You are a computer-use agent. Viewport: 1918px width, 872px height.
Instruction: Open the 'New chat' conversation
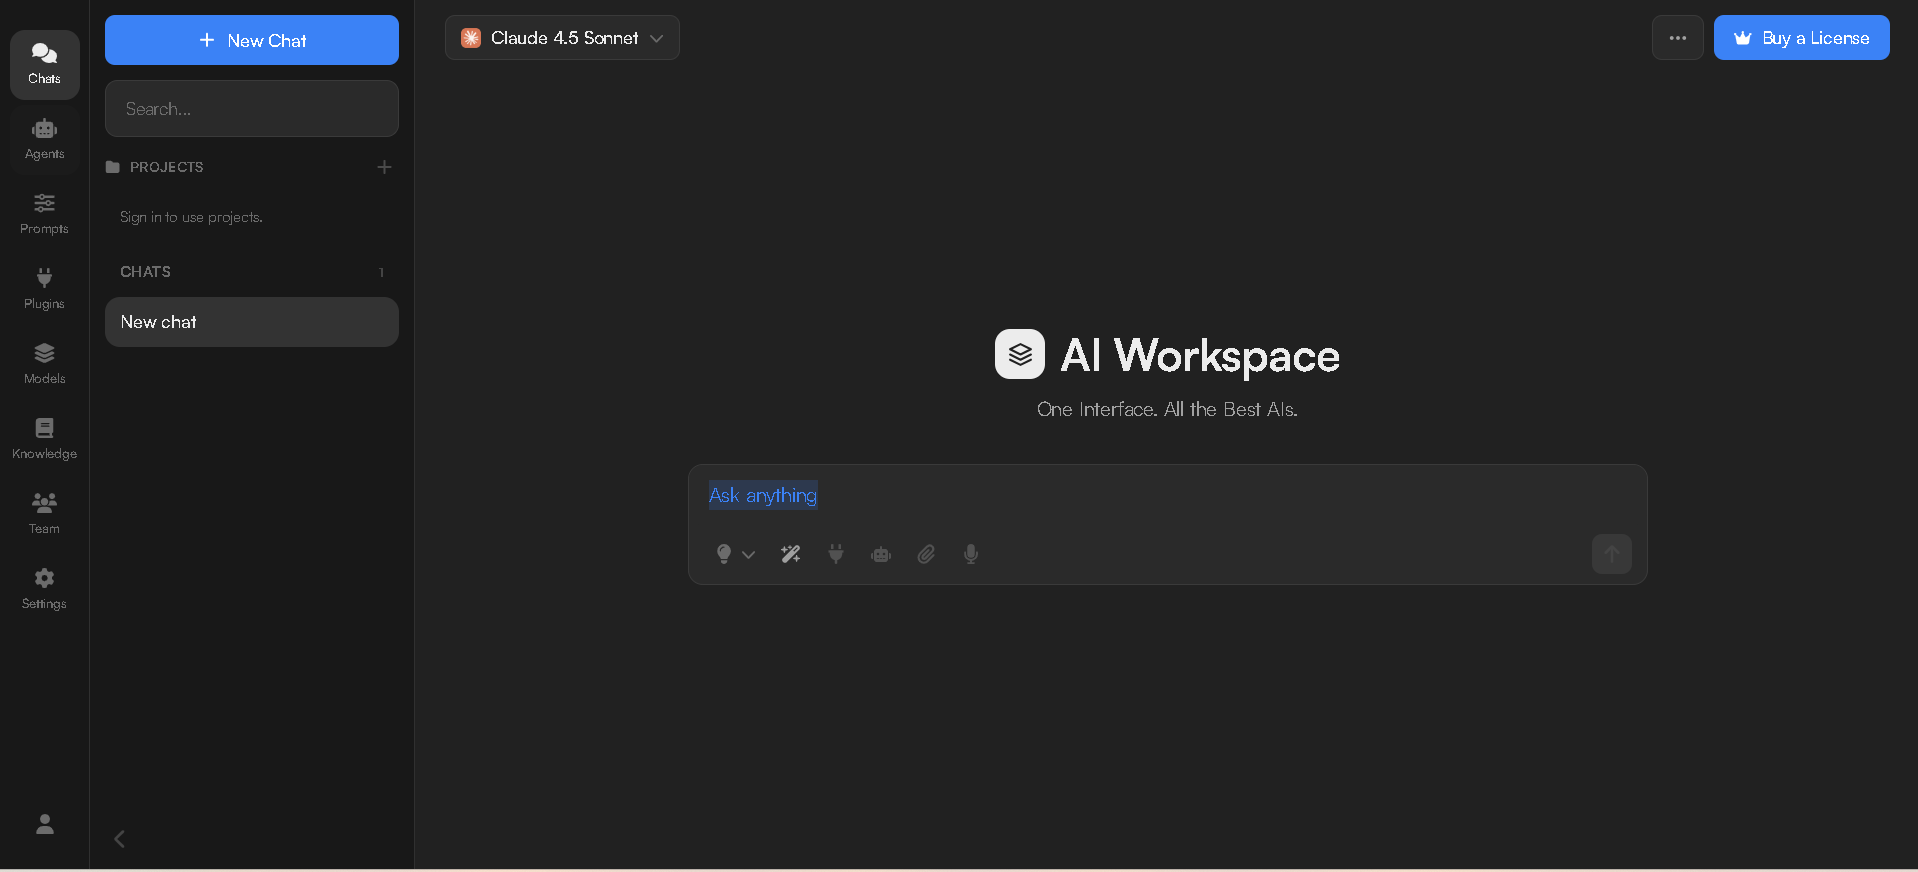[252, 322]
